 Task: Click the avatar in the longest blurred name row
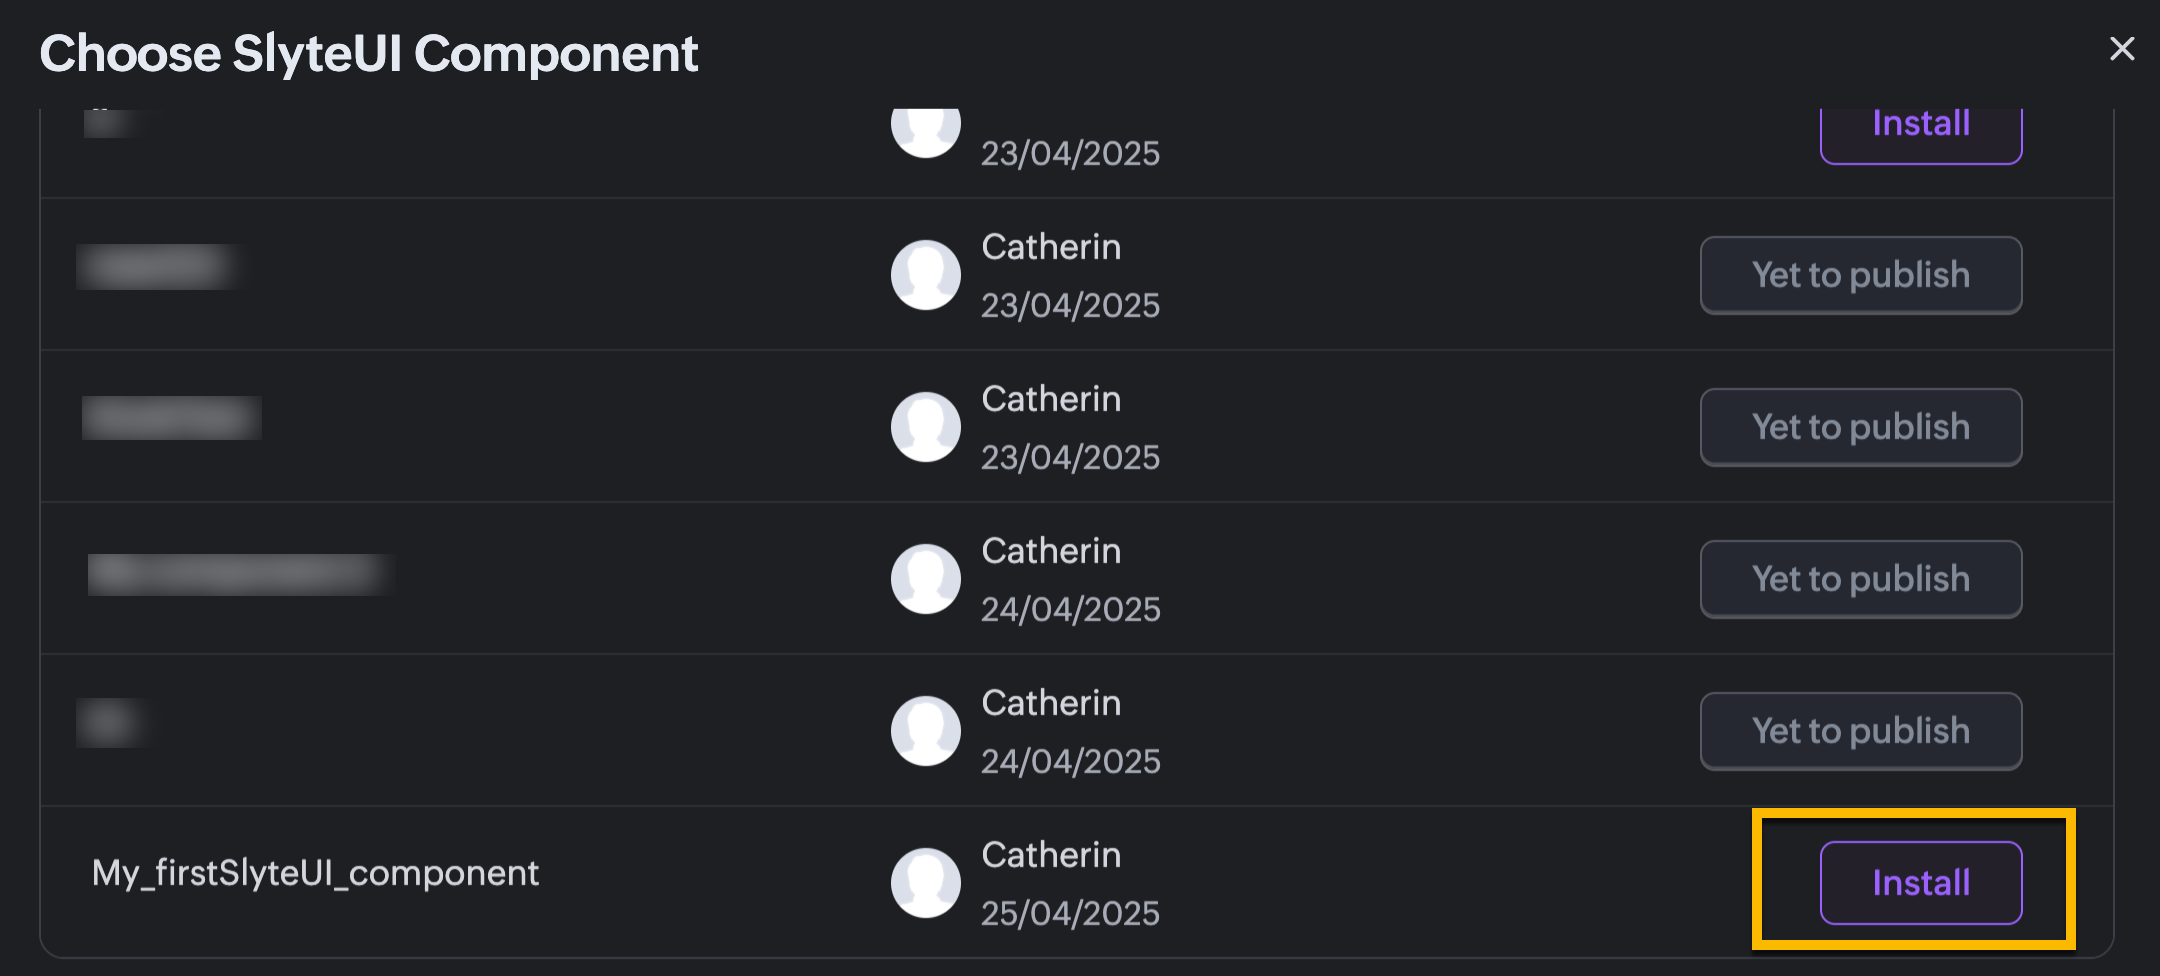pos(926,579)
